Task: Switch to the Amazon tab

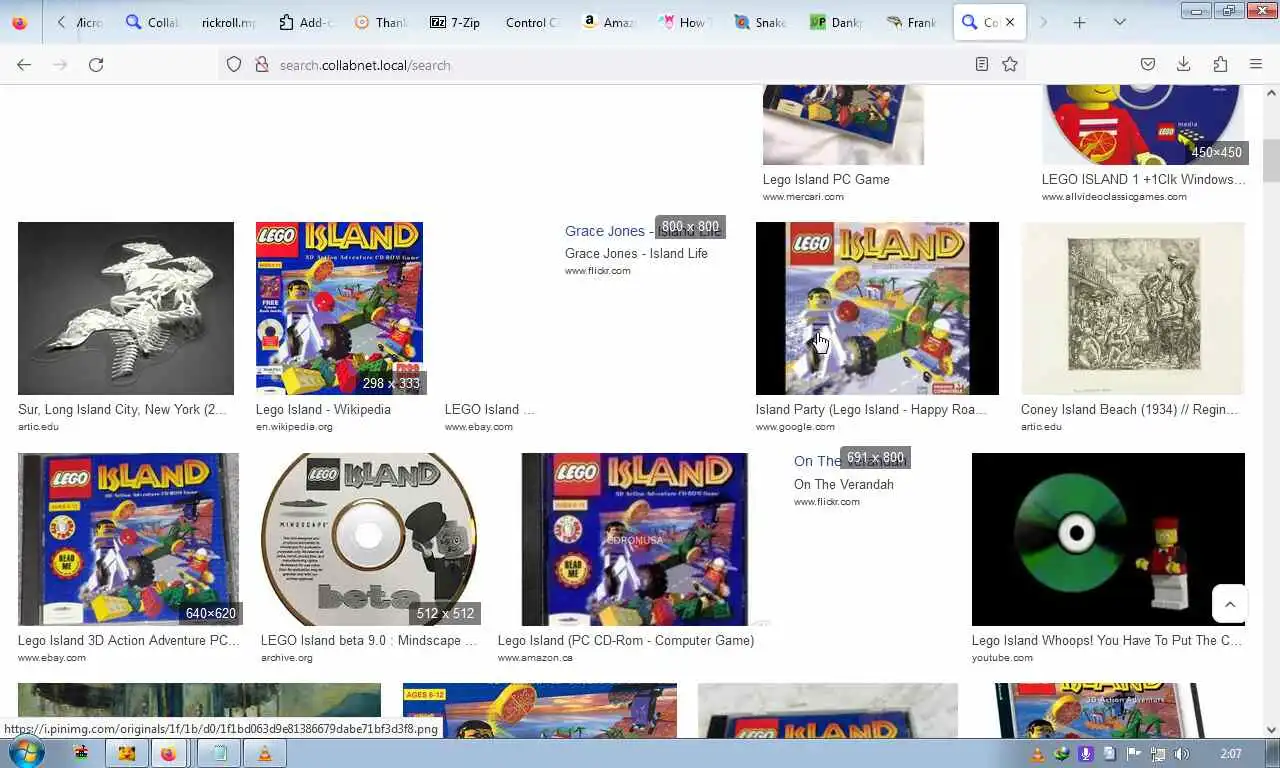Action: tap(607, 22)
